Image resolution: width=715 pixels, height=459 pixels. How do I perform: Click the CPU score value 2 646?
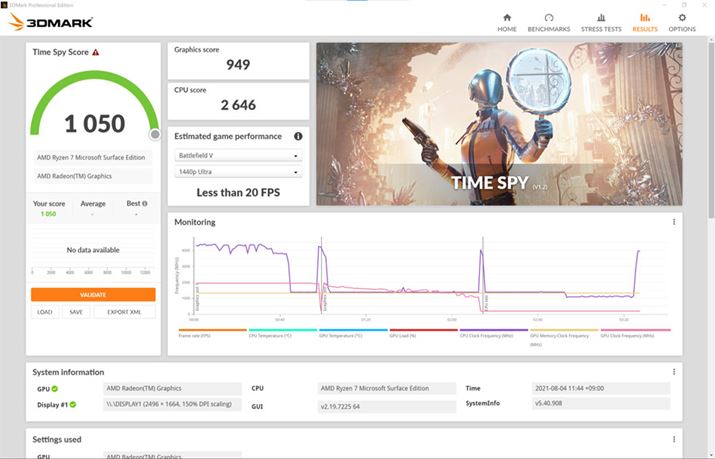pos(238,105)
